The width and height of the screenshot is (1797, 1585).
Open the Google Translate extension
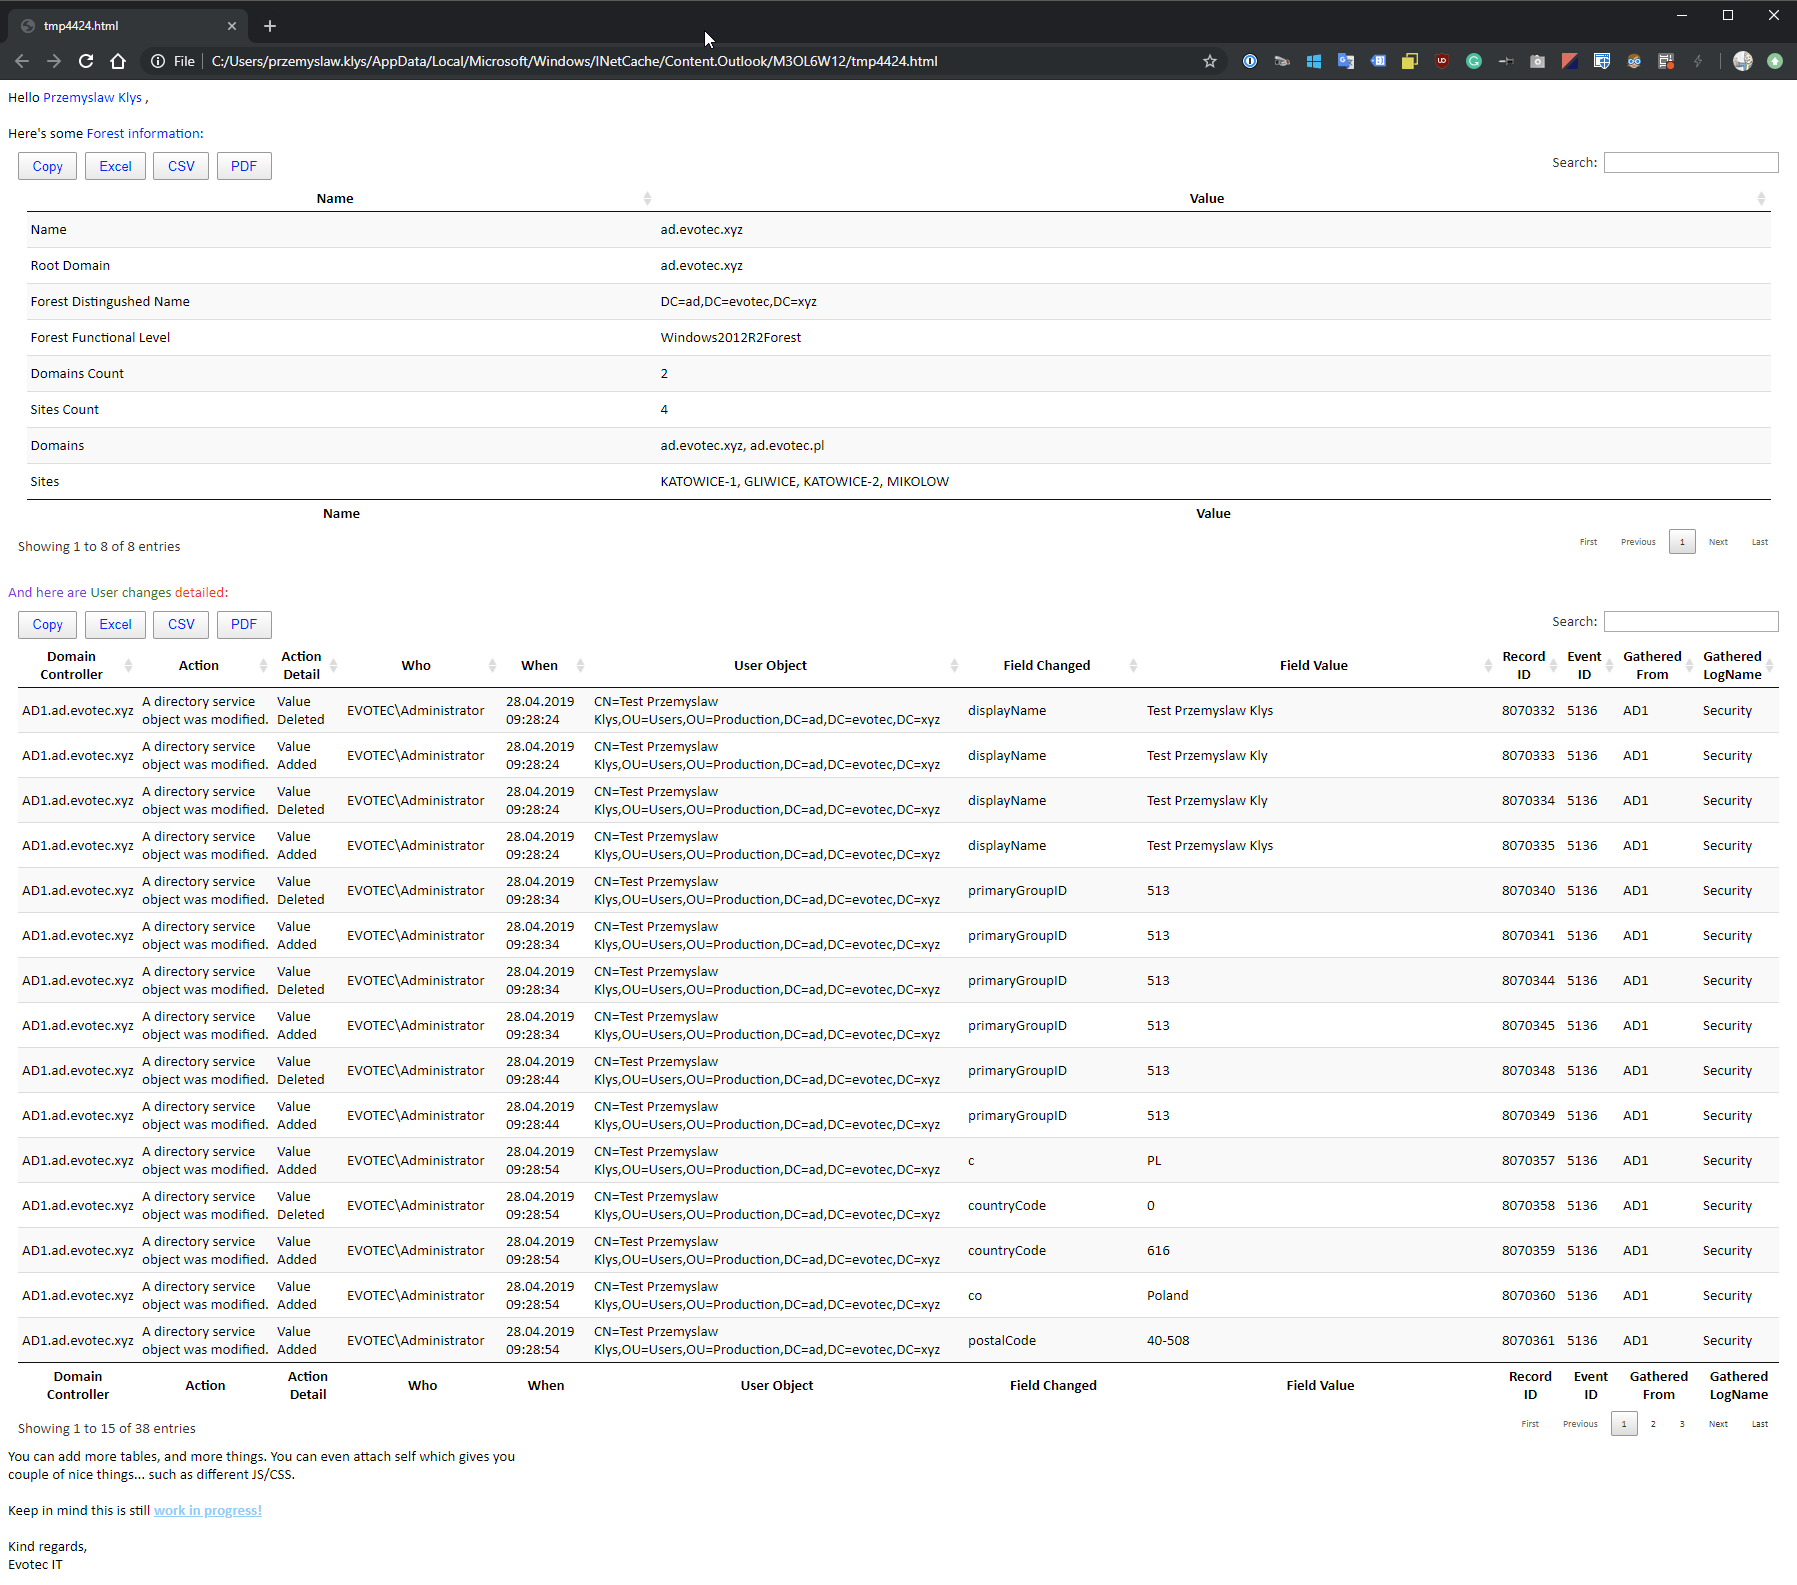coord(1344,61)
